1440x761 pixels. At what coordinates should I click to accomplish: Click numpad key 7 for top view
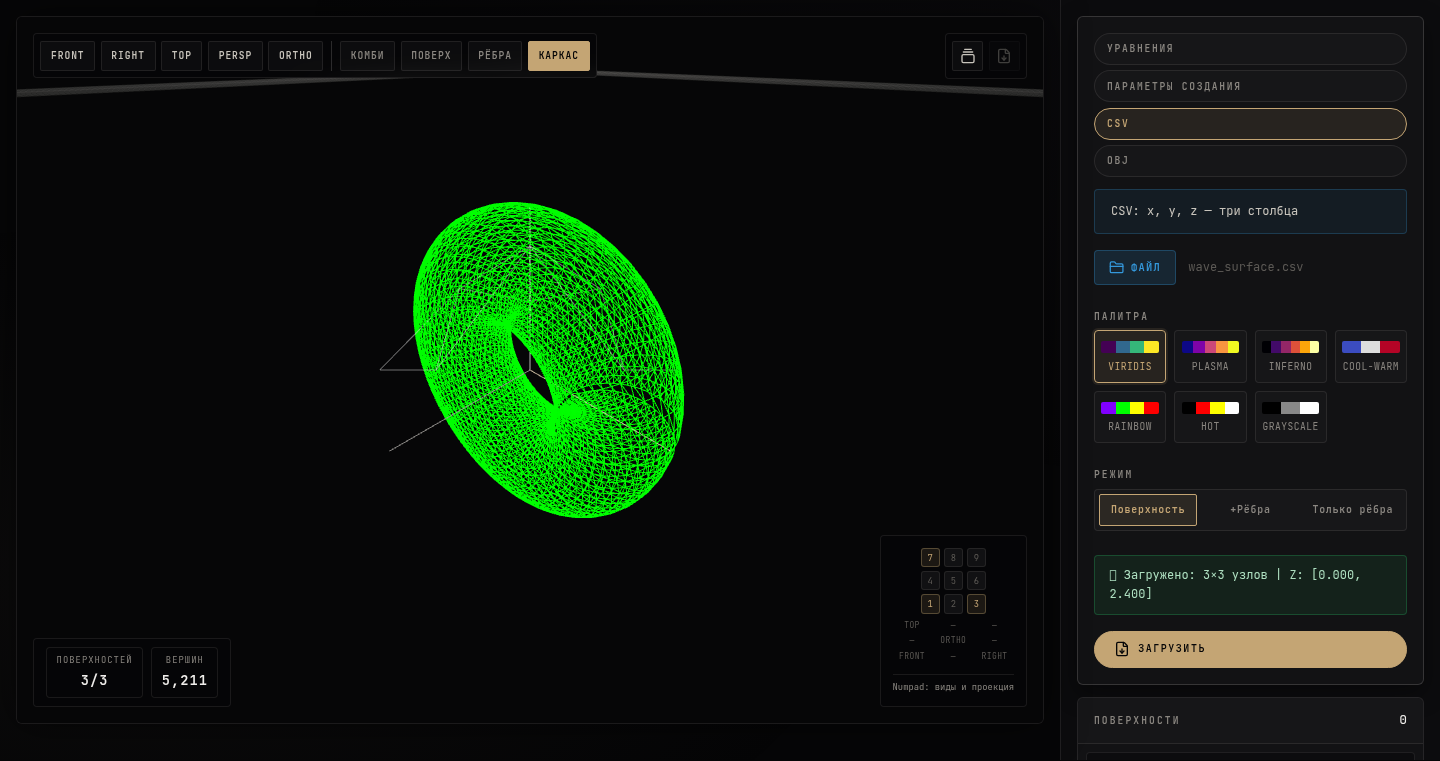[x=930, y=558]
